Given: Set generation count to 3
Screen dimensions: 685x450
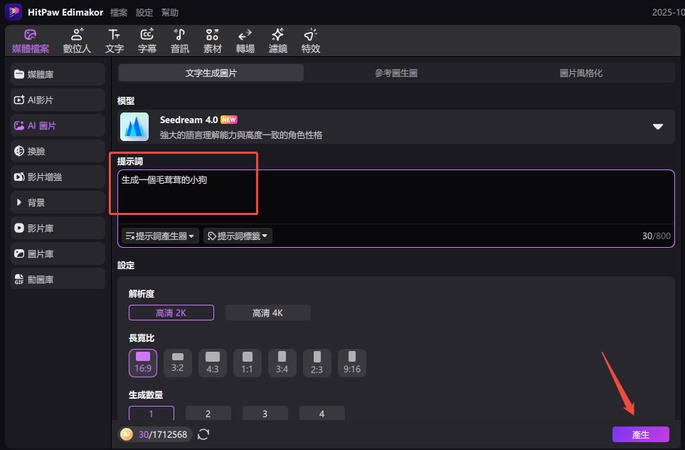Looking at the screenshot, I should (x=264, y=413).
